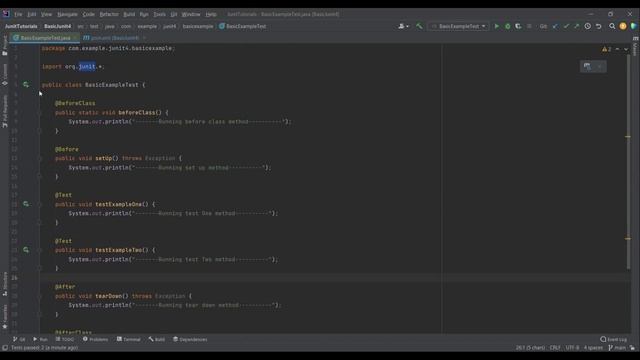Click run gutter icon beside testExampleOne

click(26, 204)
